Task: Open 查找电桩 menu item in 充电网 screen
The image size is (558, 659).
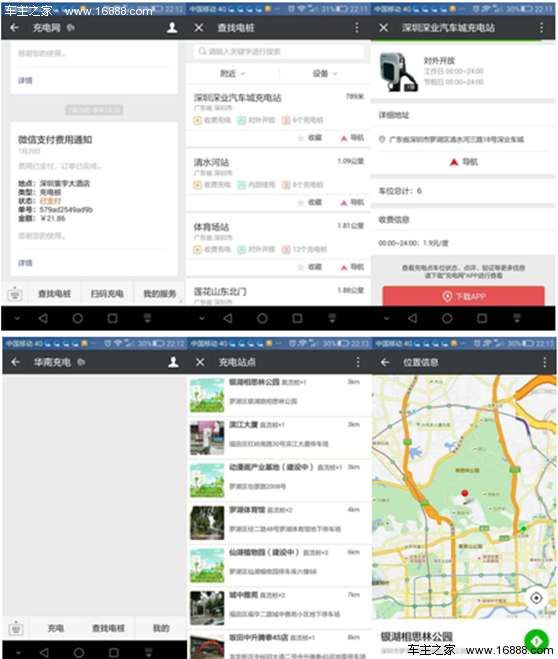Action: 54,294
